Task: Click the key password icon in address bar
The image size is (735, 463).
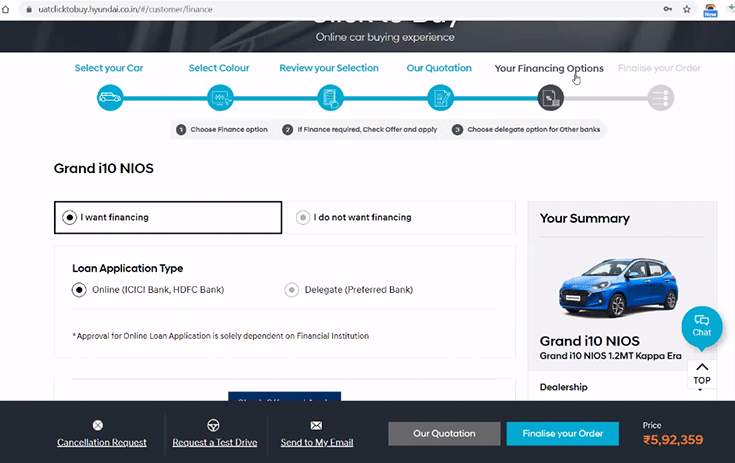Action: (x=668, y=9)
